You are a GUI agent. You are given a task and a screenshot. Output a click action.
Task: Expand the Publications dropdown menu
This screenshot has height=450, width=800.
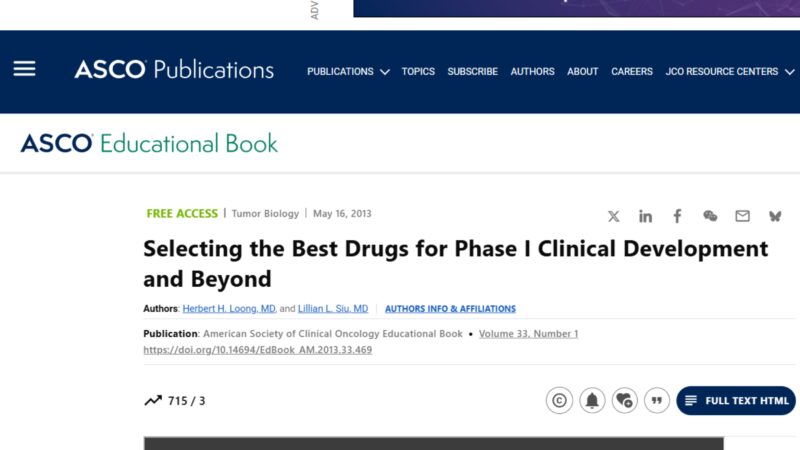(x=348, y=72)
